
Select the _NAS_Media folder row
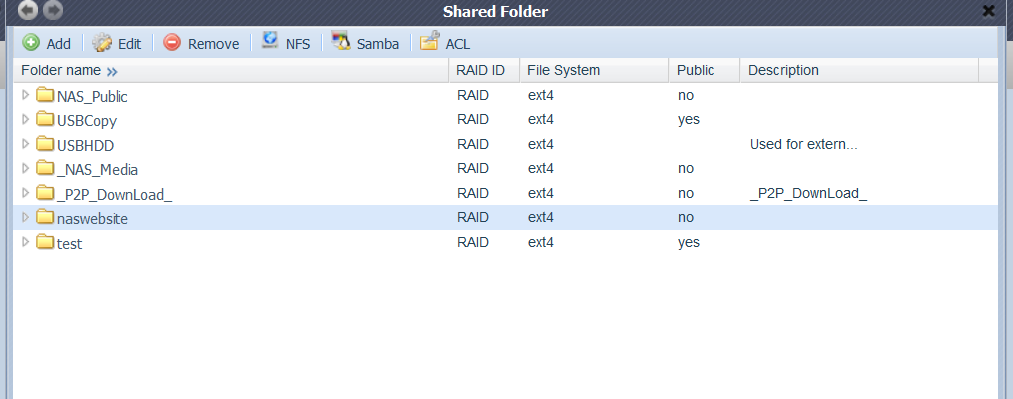click(505, 169)
